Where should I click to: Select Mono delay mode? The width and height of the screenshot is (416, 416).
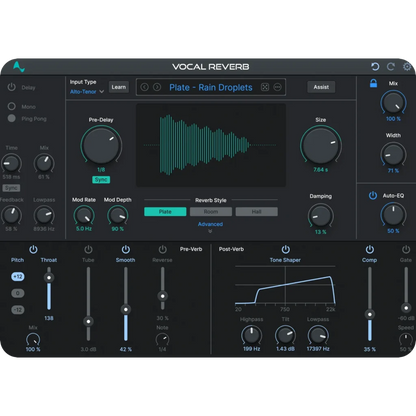[x=12, y=106]
